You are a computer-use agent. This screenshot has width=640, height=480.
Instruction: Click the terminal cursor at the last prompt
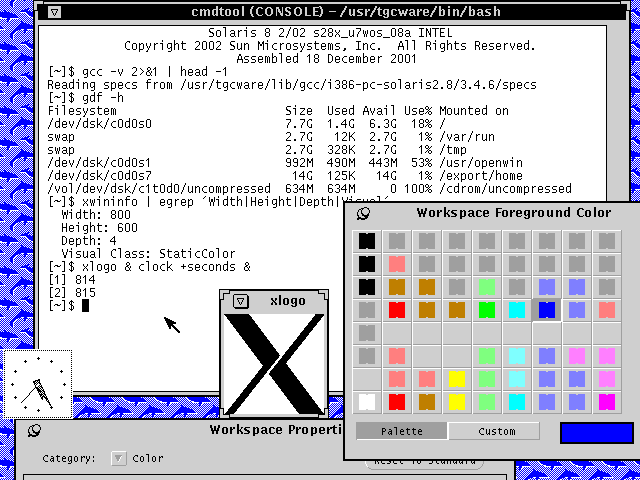(85, 306)
